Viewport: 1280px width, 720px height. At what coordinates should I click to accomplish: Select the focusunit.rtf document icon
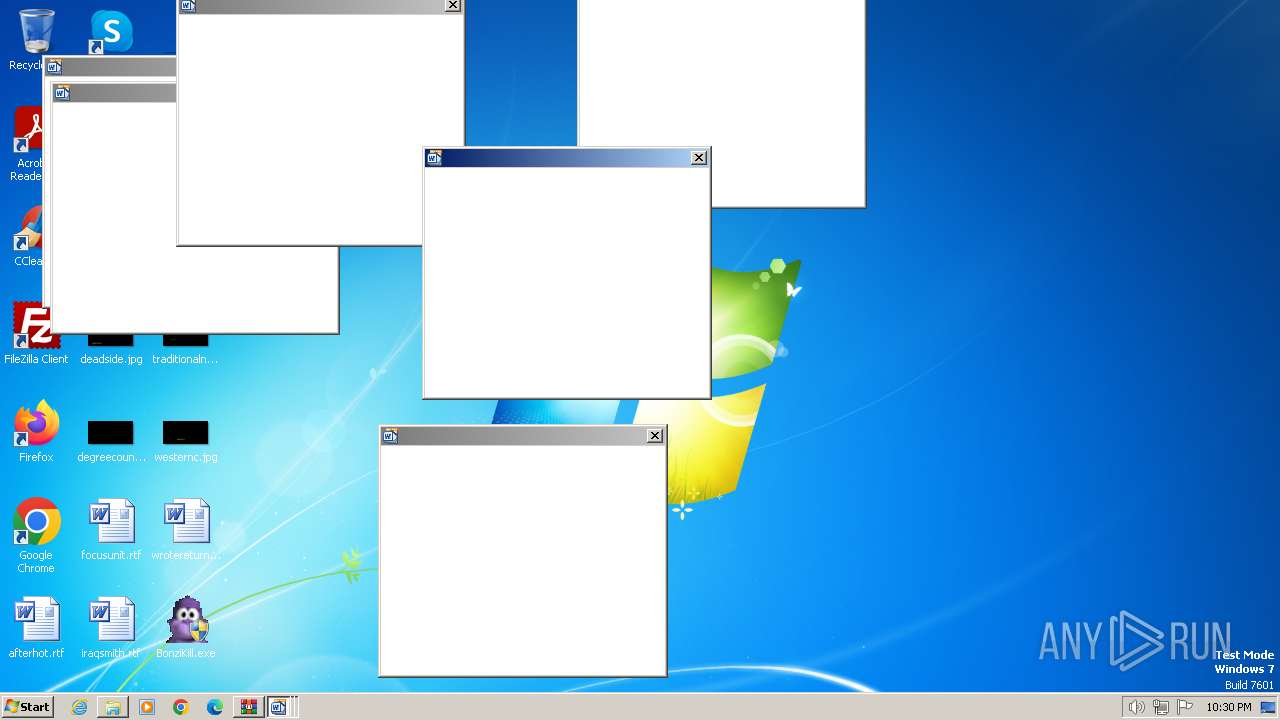click(111, 522)
